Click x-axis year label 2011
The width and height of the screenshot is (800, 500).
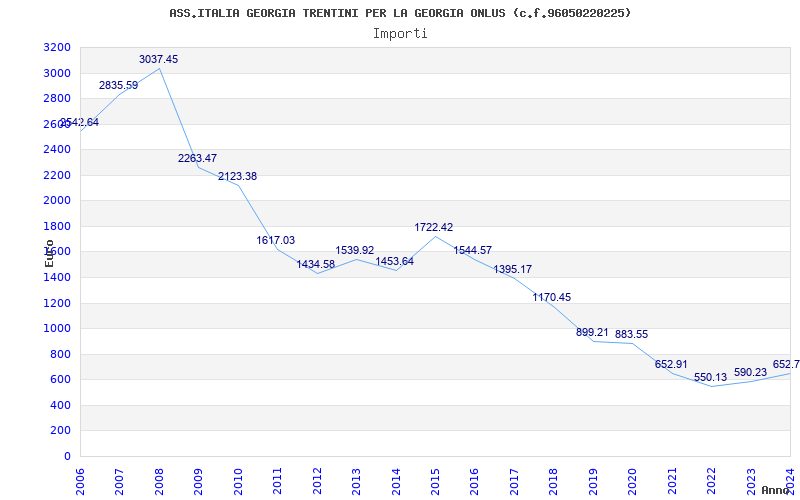click(x=277, y=482)
